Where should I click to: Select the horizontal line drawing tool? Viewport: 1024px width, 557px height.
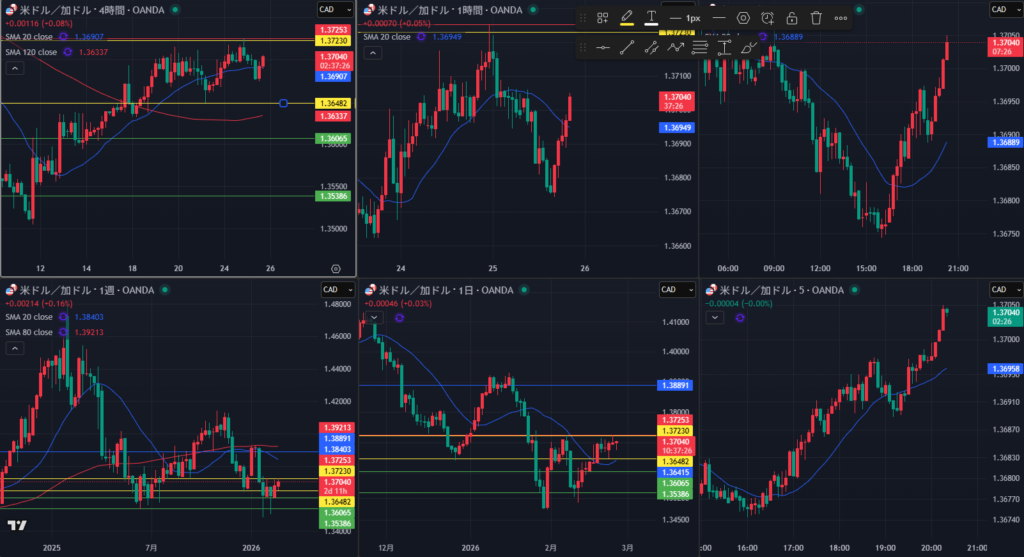(x=603, y=47)
